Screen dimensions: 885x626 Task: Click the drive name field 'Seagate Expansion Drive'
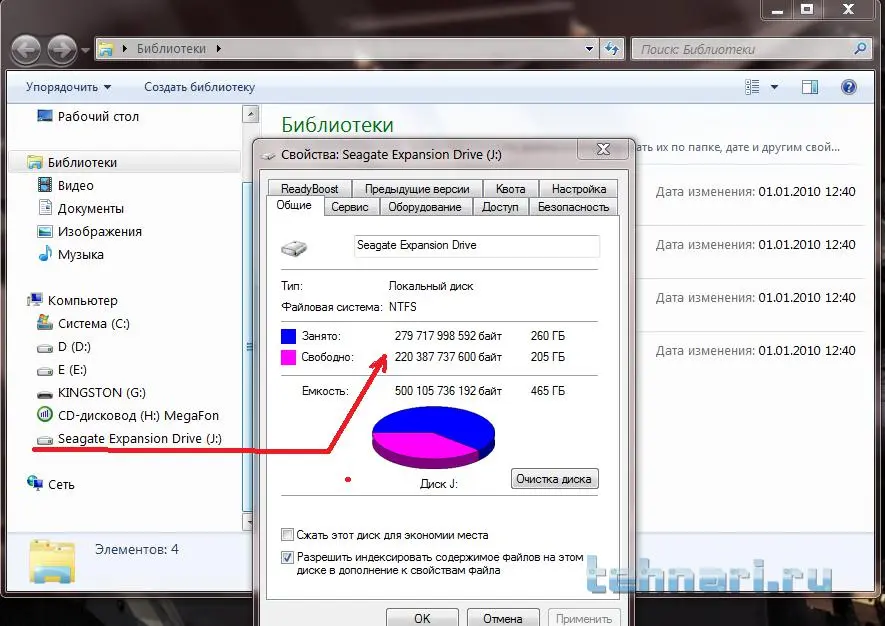pos(476,246)
